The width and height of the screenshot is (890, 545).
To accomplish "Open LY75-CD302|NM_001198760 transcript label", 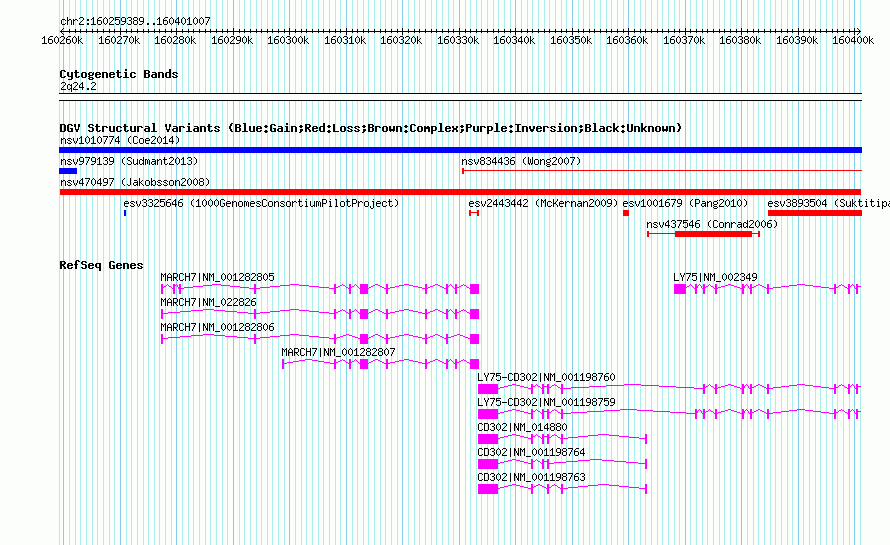I will (546, 377).
